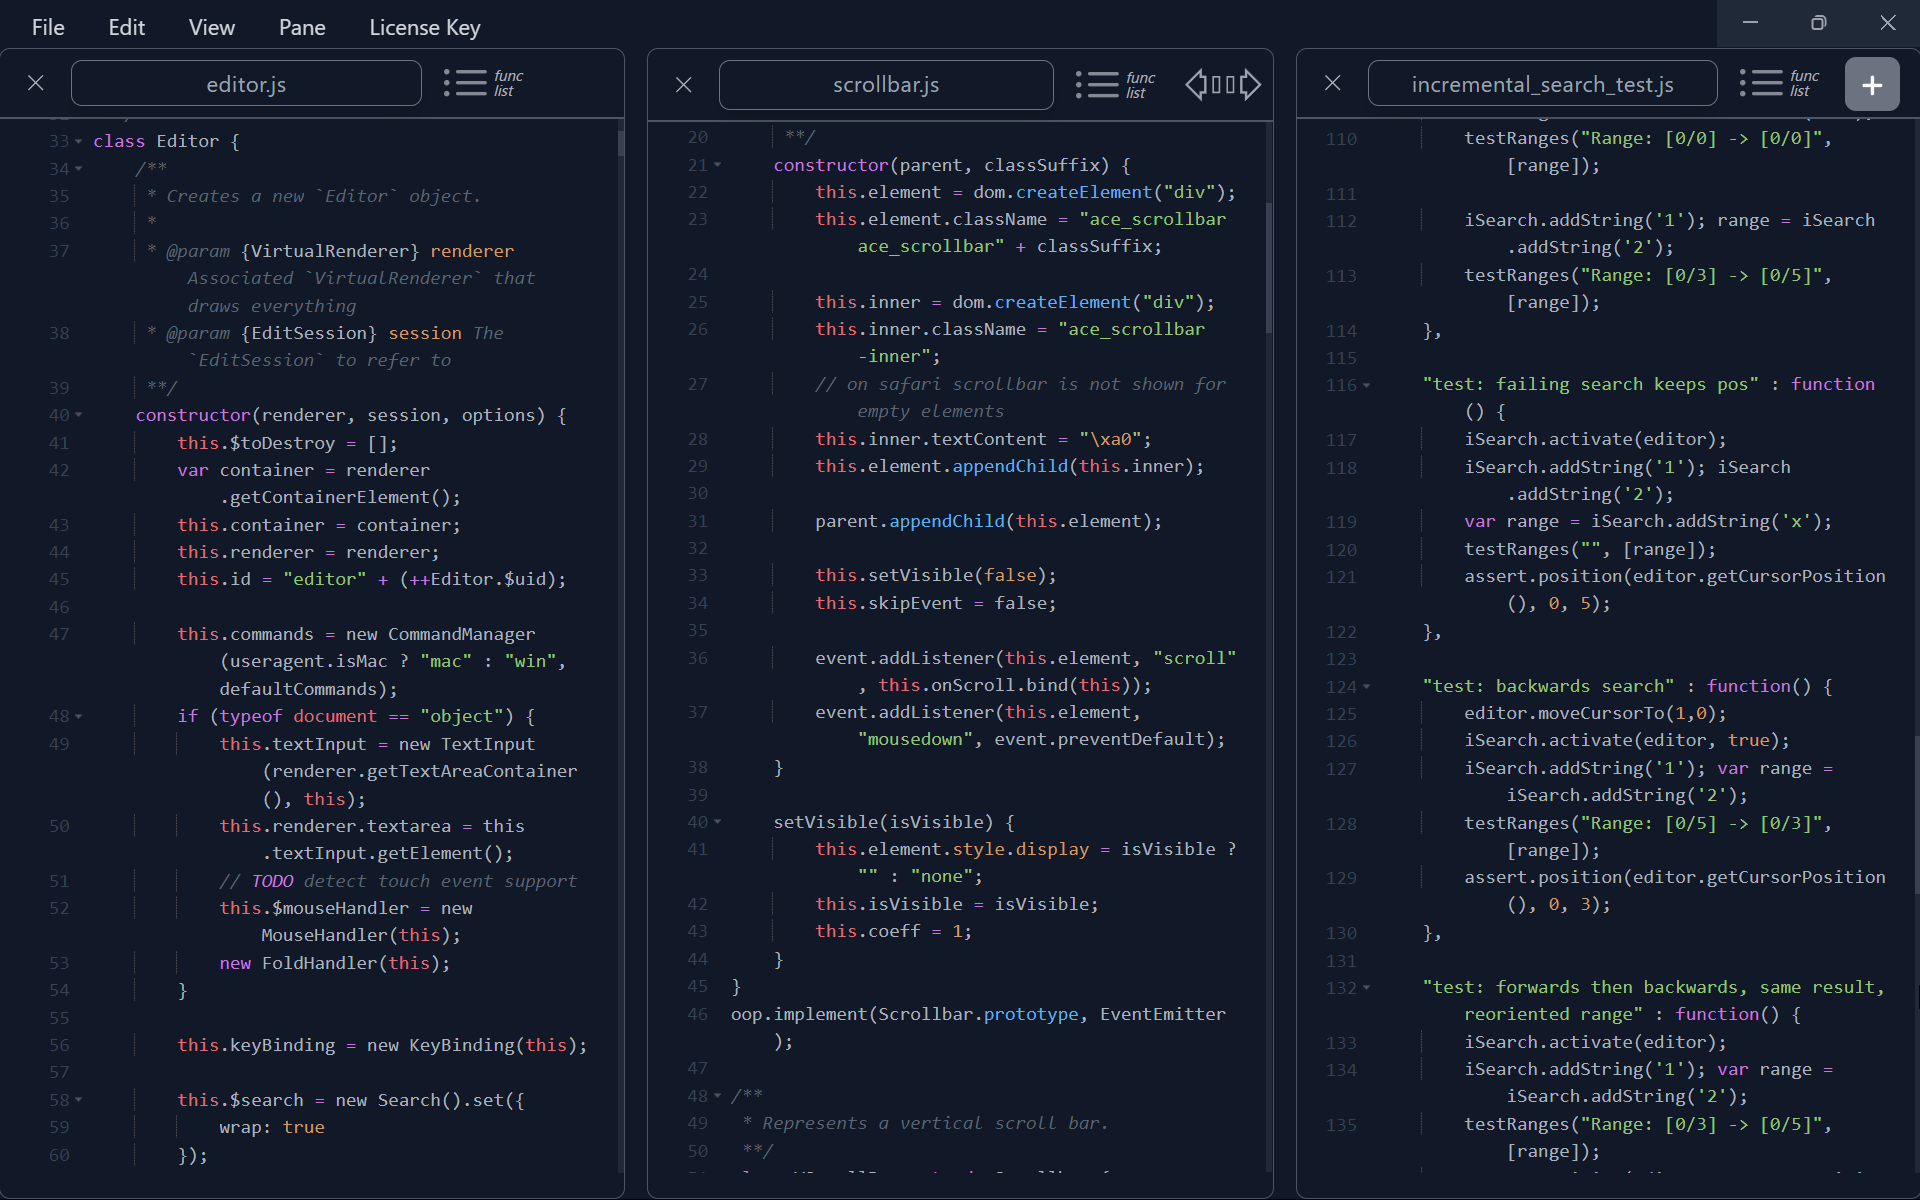This screenshot has width=1920, height=1200.
Task: Move scrollbar.js pane left with arrow icon
Action: (1196, 84)
